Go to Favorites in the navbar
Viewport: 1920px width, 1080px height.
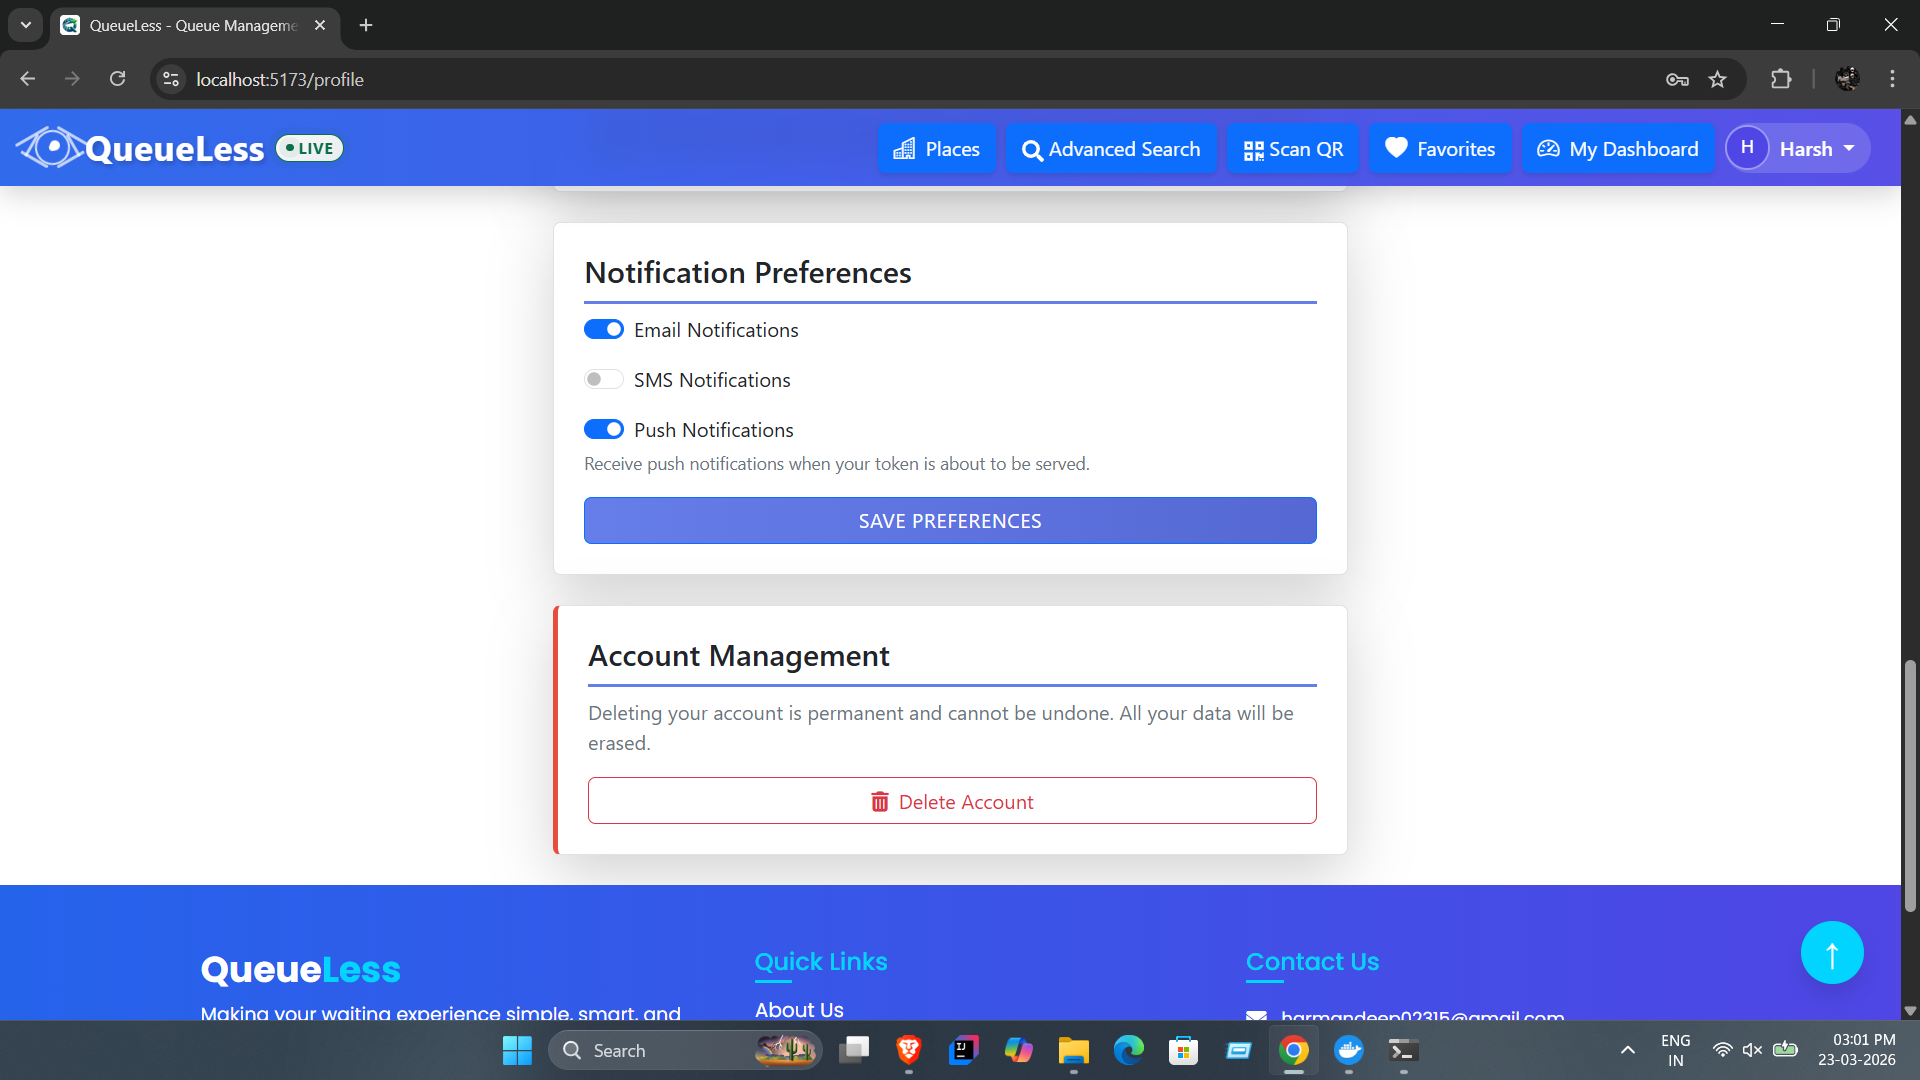1440,149
